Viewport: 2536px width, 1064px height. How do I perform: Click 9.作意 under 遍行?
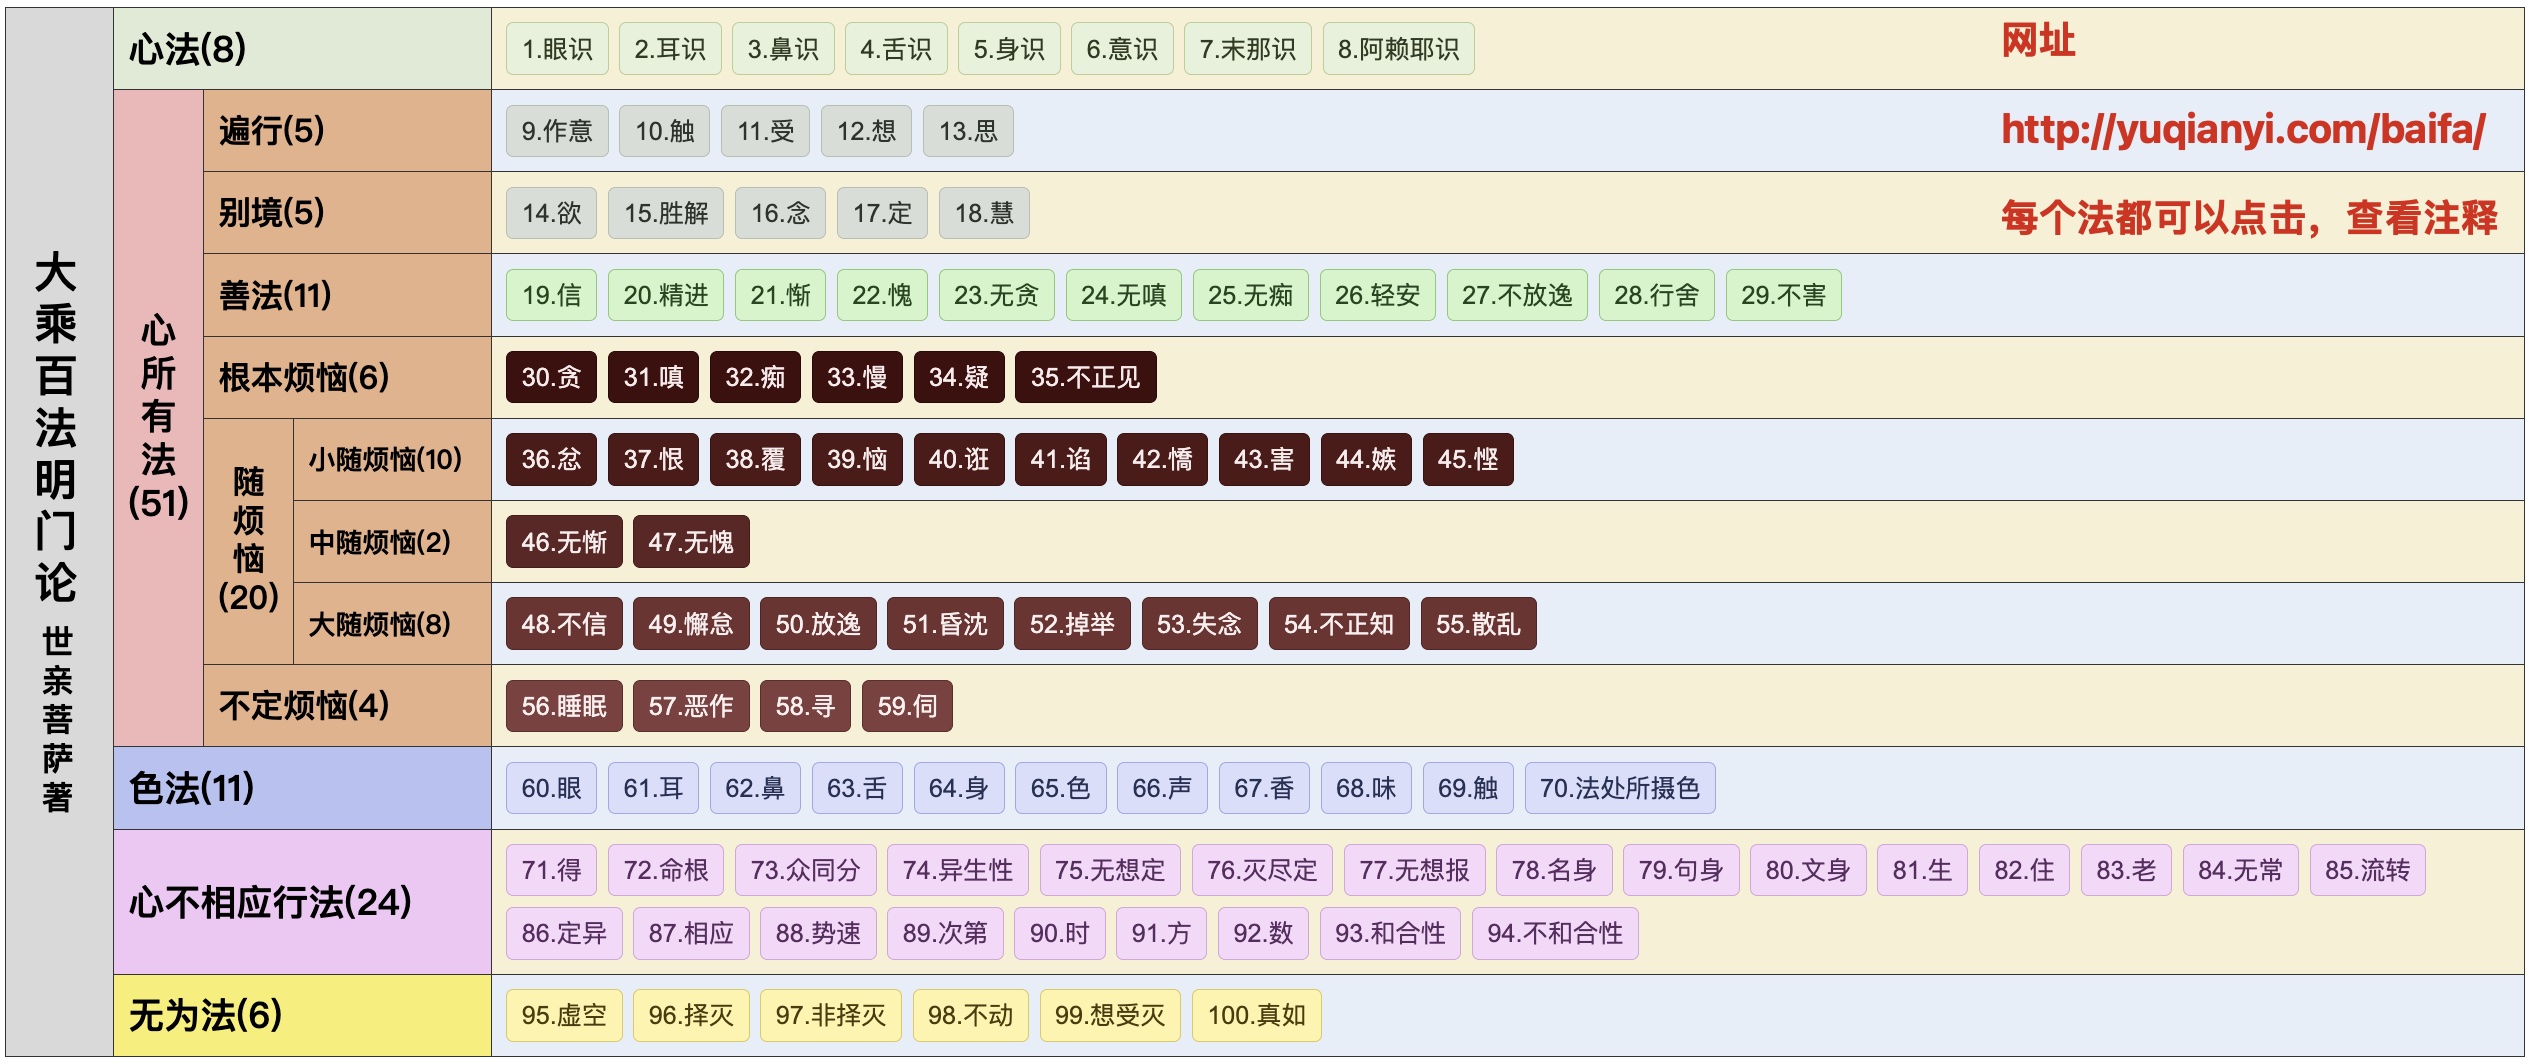point(557,131)
